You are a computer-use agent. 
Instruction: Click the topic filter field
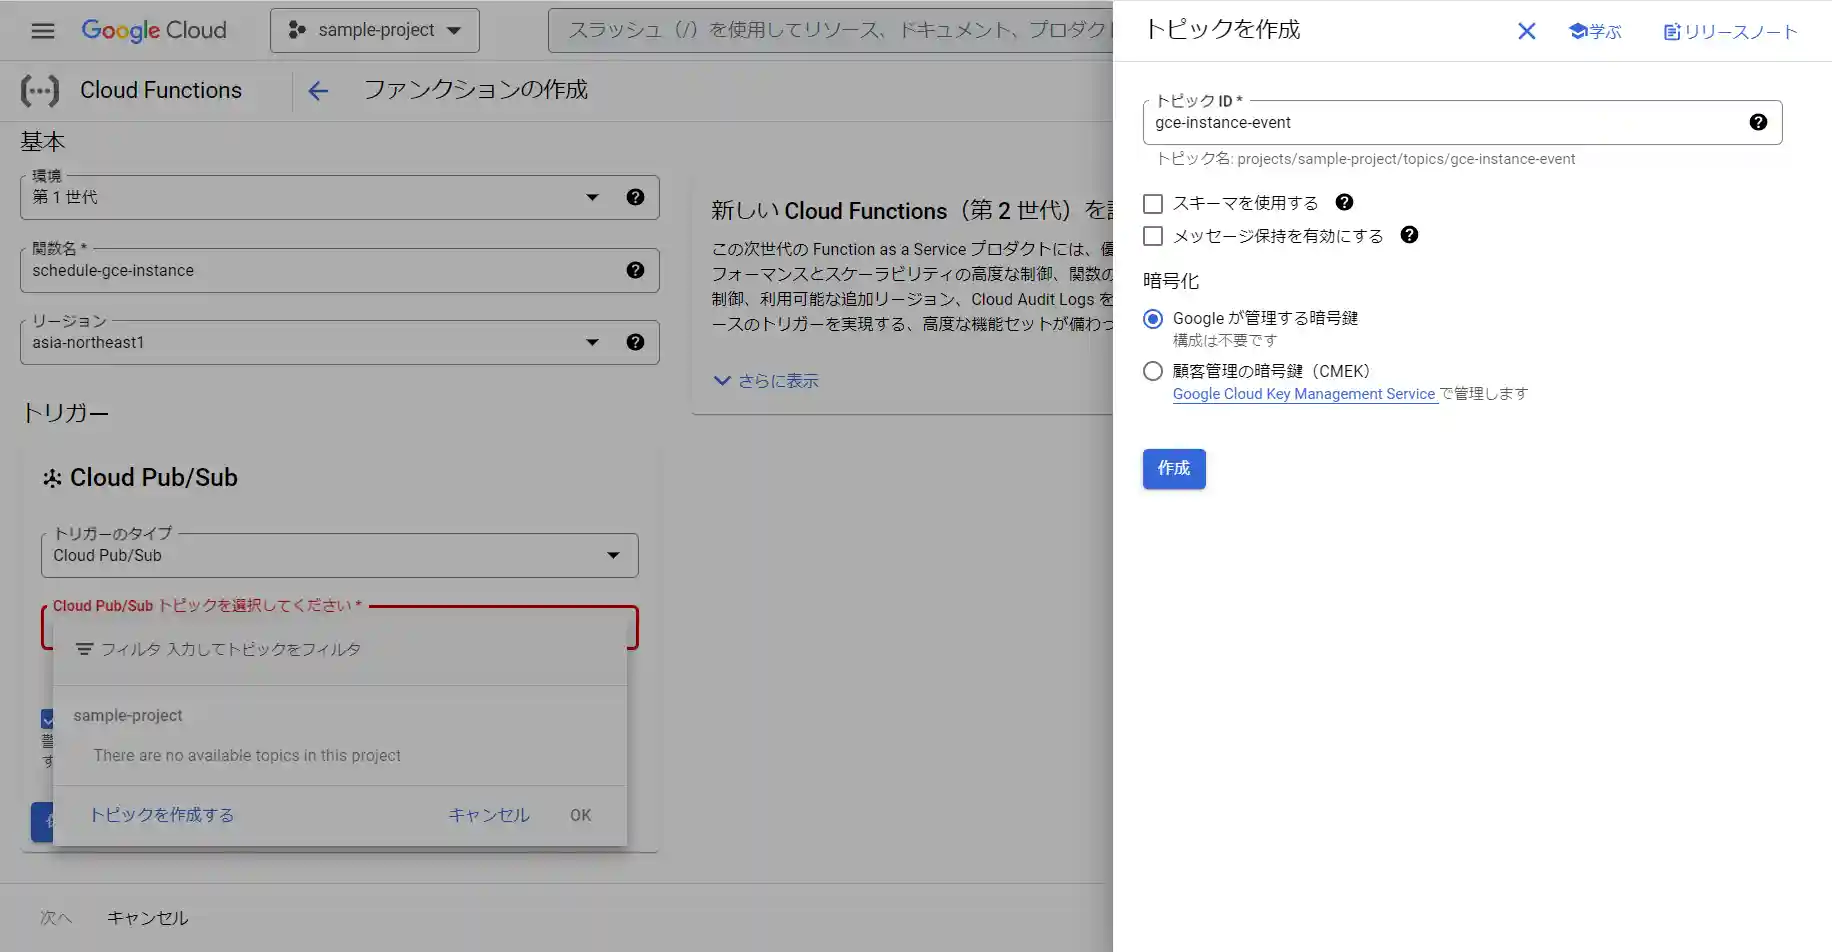340,649
